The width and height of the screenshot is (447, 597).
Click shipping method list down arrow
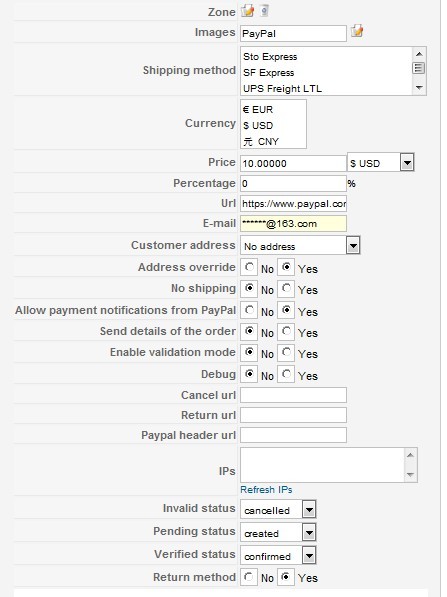(419, 88)
